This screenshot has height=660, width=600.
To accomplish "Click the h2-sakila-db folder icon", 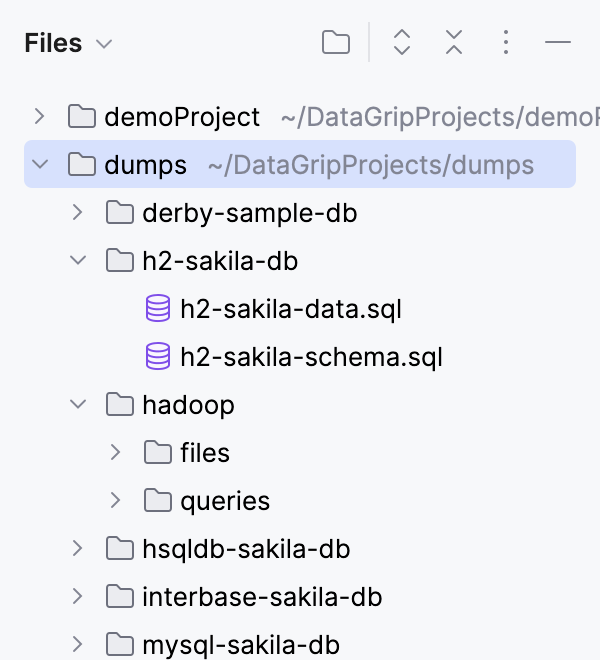I will coord(120,260).
